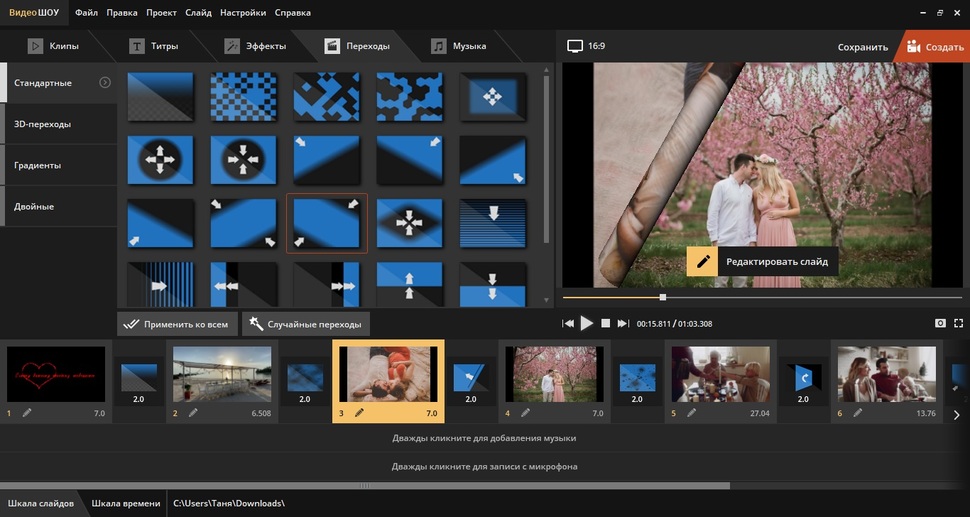Switch to the Шкала слайдов view

(x=41, y=503)
